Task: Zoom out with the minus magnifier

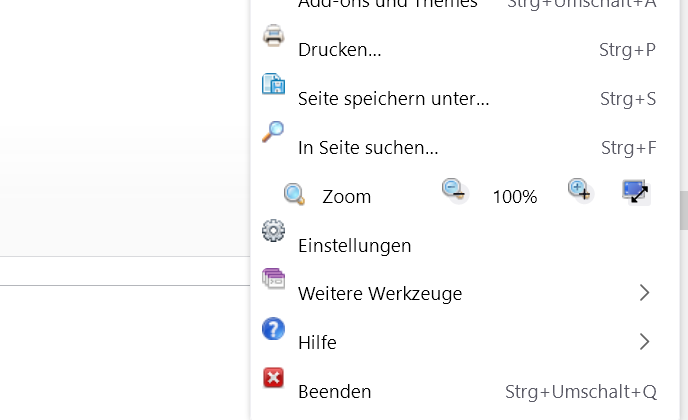Action: coord(455,189)
